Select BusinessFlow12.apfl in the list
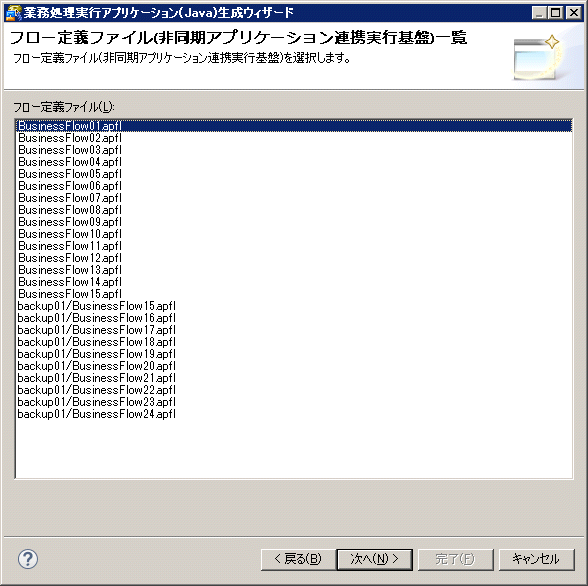The width and height of the screenshot is (588, 586). (x=294, y=258)
